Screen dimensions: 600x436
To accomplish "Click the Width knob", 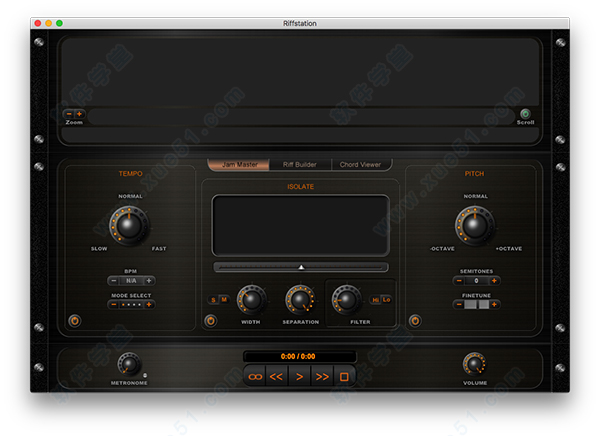I will pos(251,300).
